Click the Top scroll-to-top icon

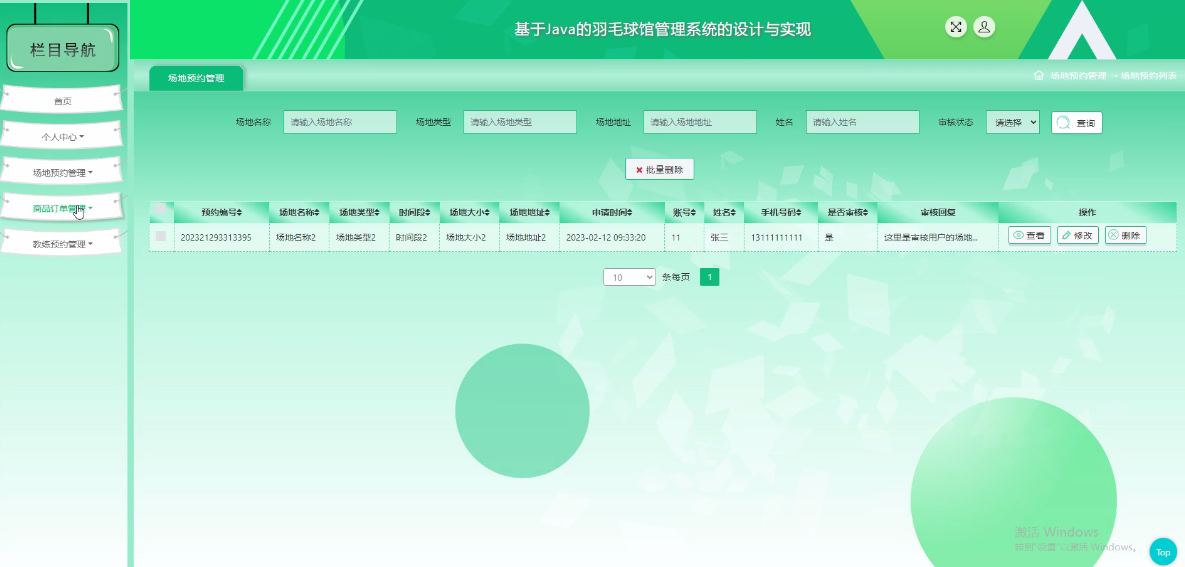(x=1163, y=551)
